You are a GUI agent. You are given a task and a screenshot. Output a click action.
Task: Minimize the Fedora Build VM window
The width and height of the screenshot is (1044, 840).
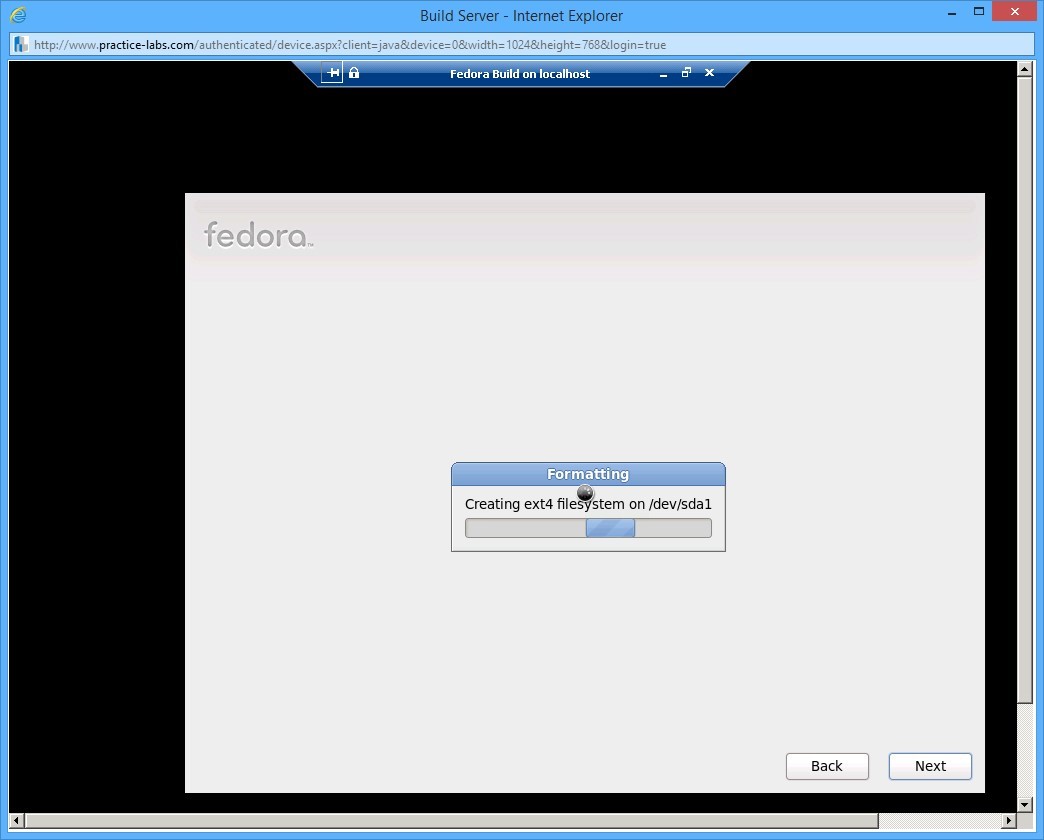(662, 73)
